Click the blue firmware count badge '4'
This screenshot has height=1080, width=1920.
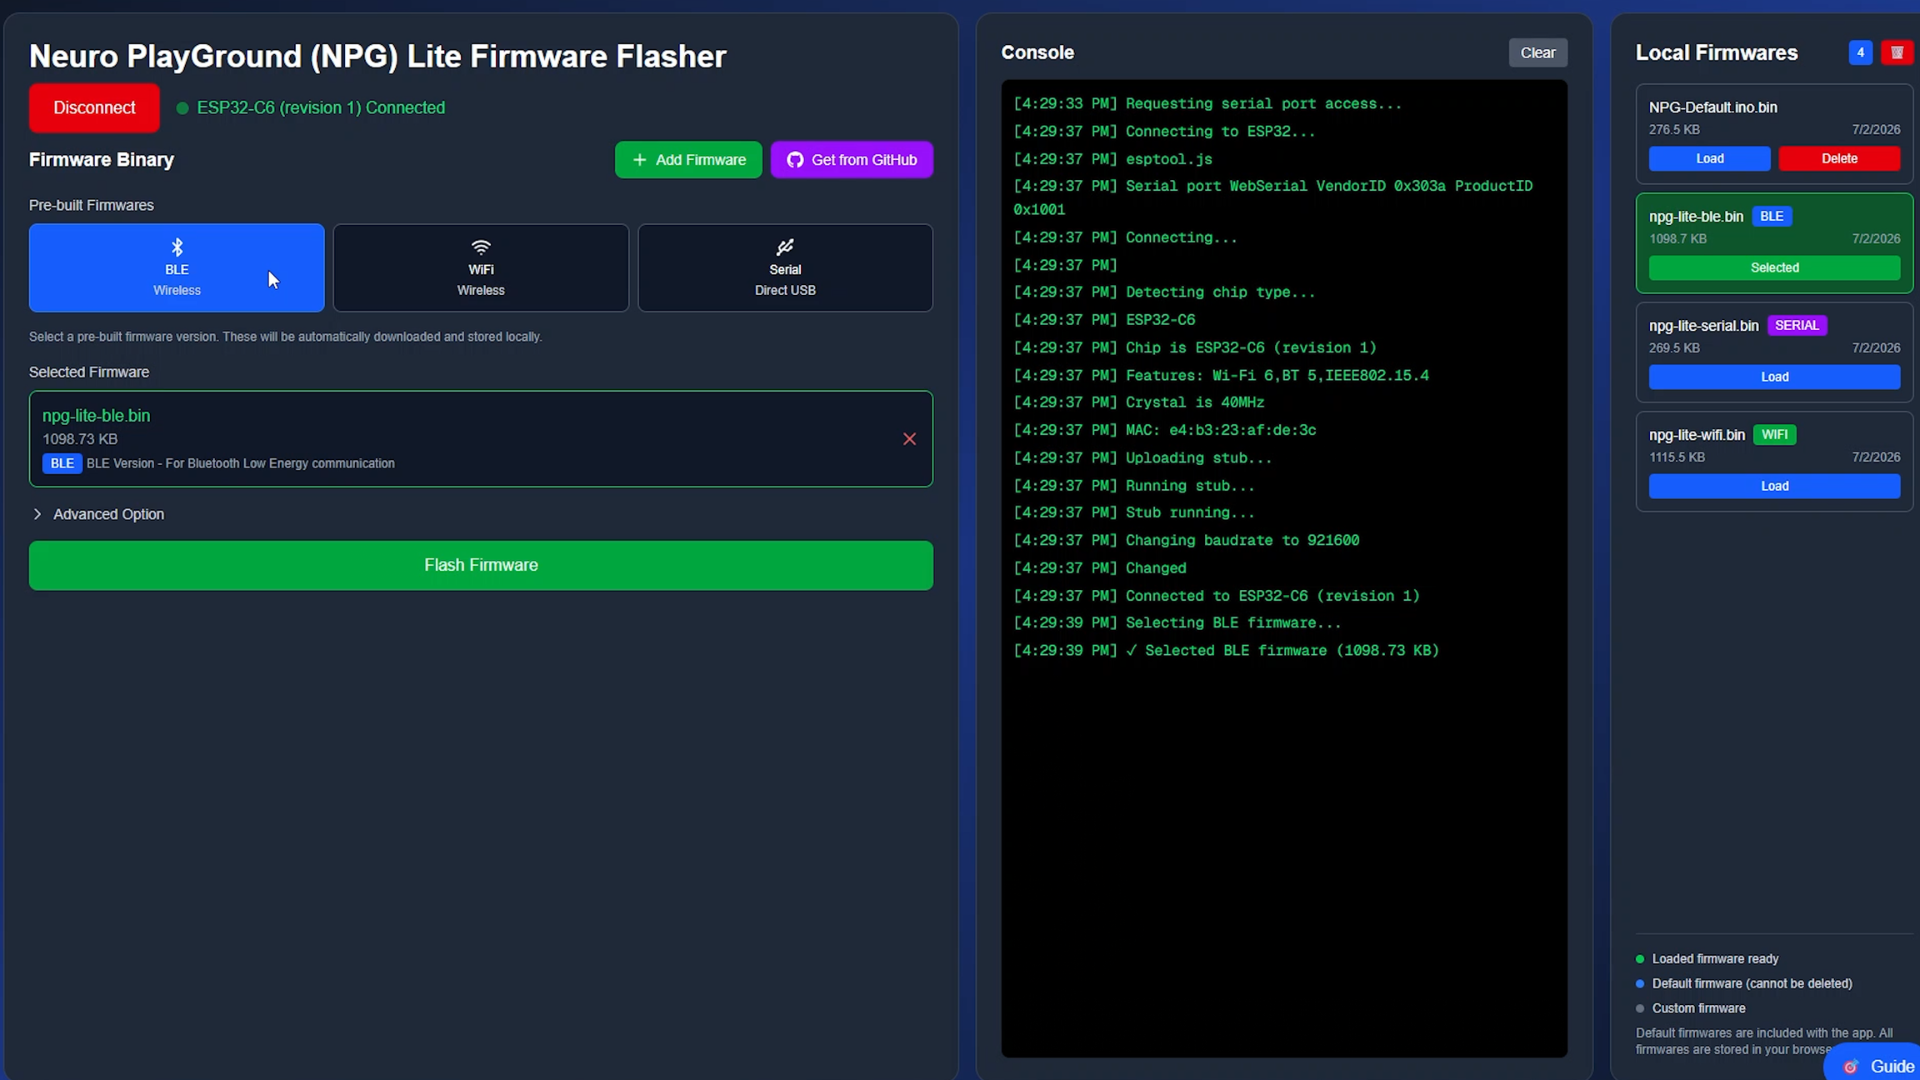(x=1861, y=53)
